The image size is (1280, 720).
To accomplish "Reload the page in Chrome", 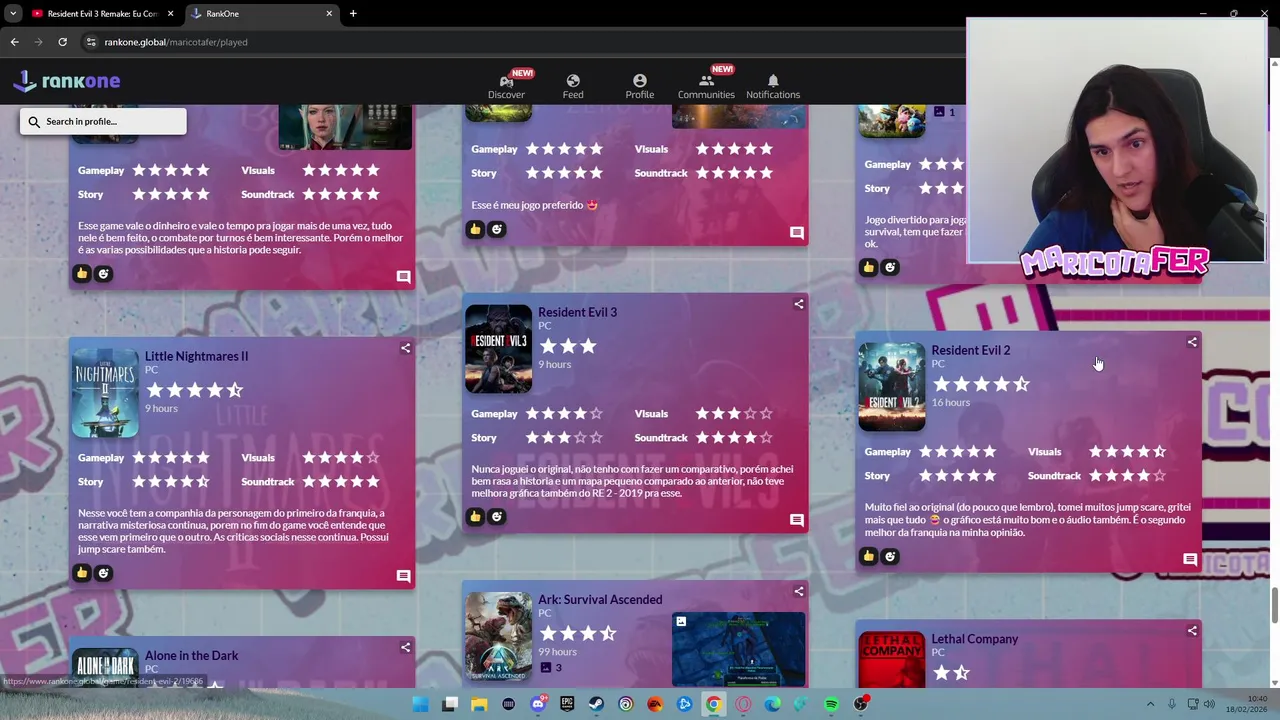I will [62, 42].
